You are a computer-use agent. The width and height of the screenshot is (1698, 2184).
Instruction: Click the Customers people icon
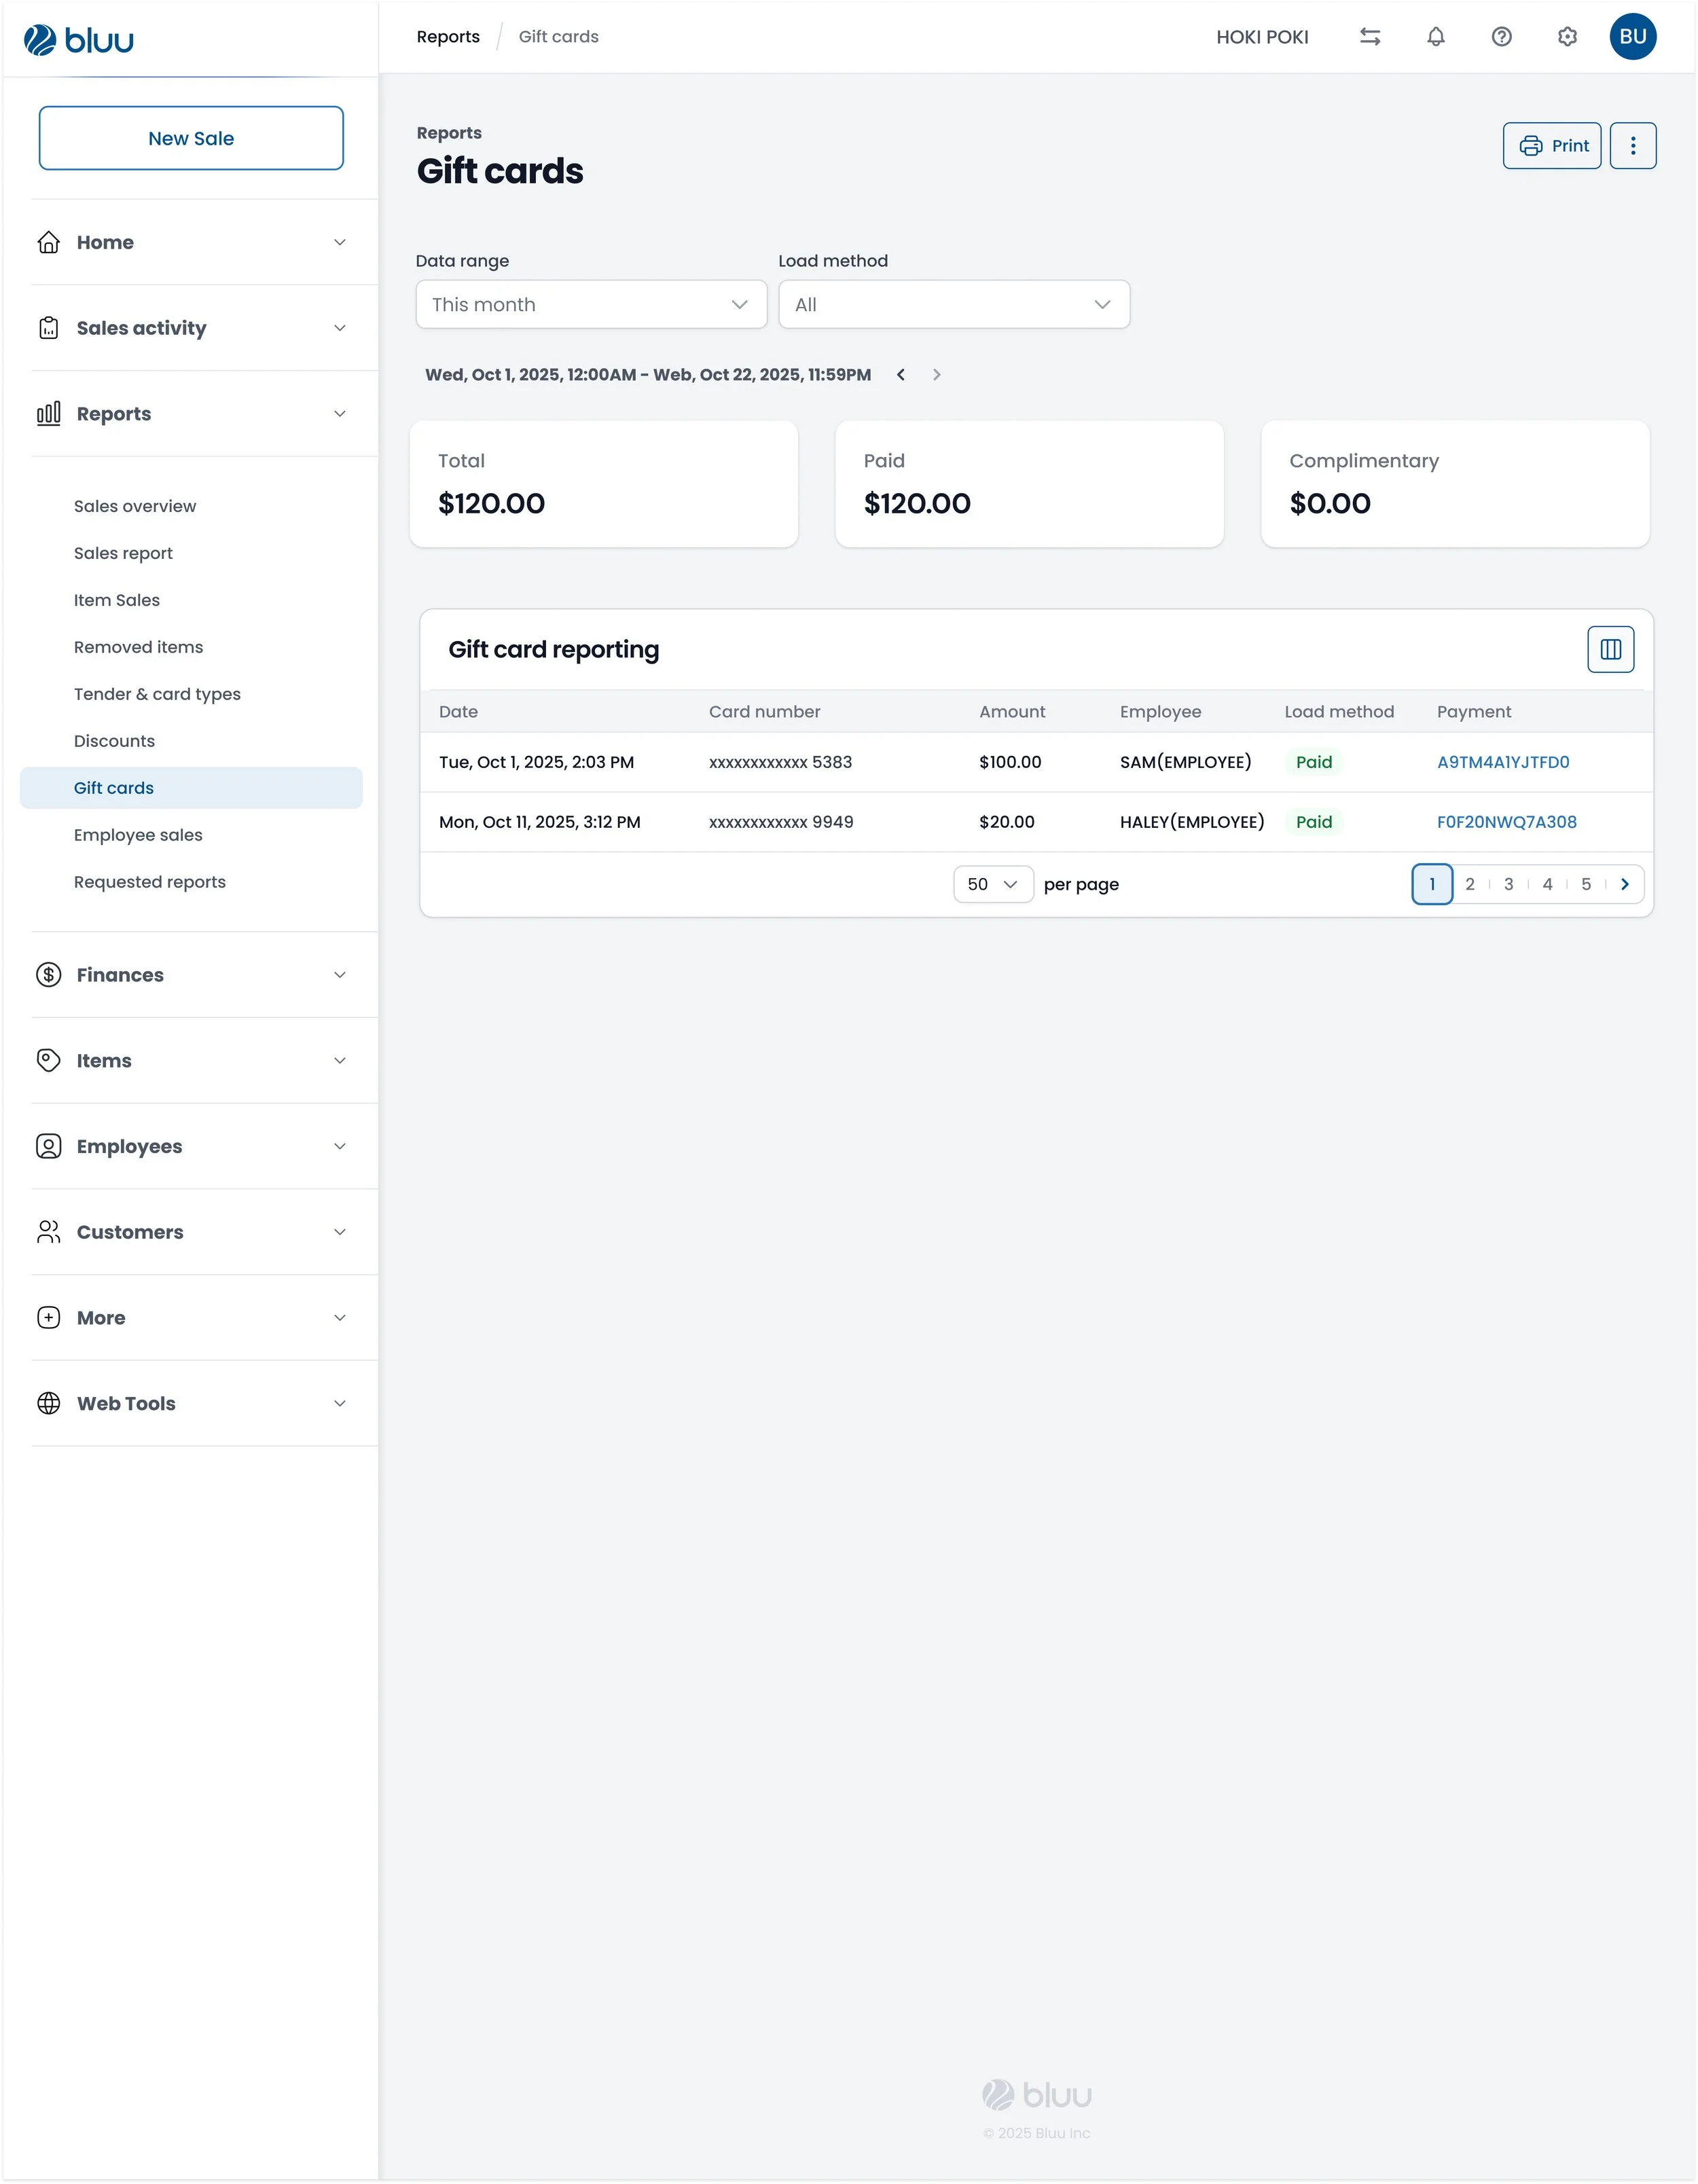pos(48,1232)
